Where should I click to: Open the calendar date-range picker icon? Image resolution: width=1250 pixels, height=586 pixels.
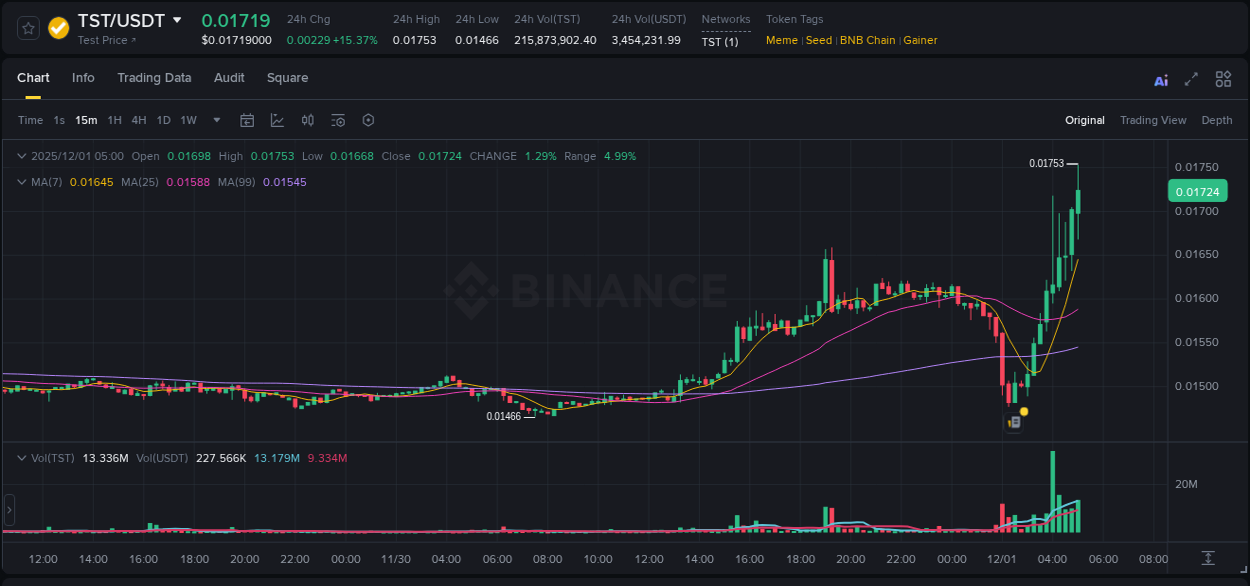247,120
